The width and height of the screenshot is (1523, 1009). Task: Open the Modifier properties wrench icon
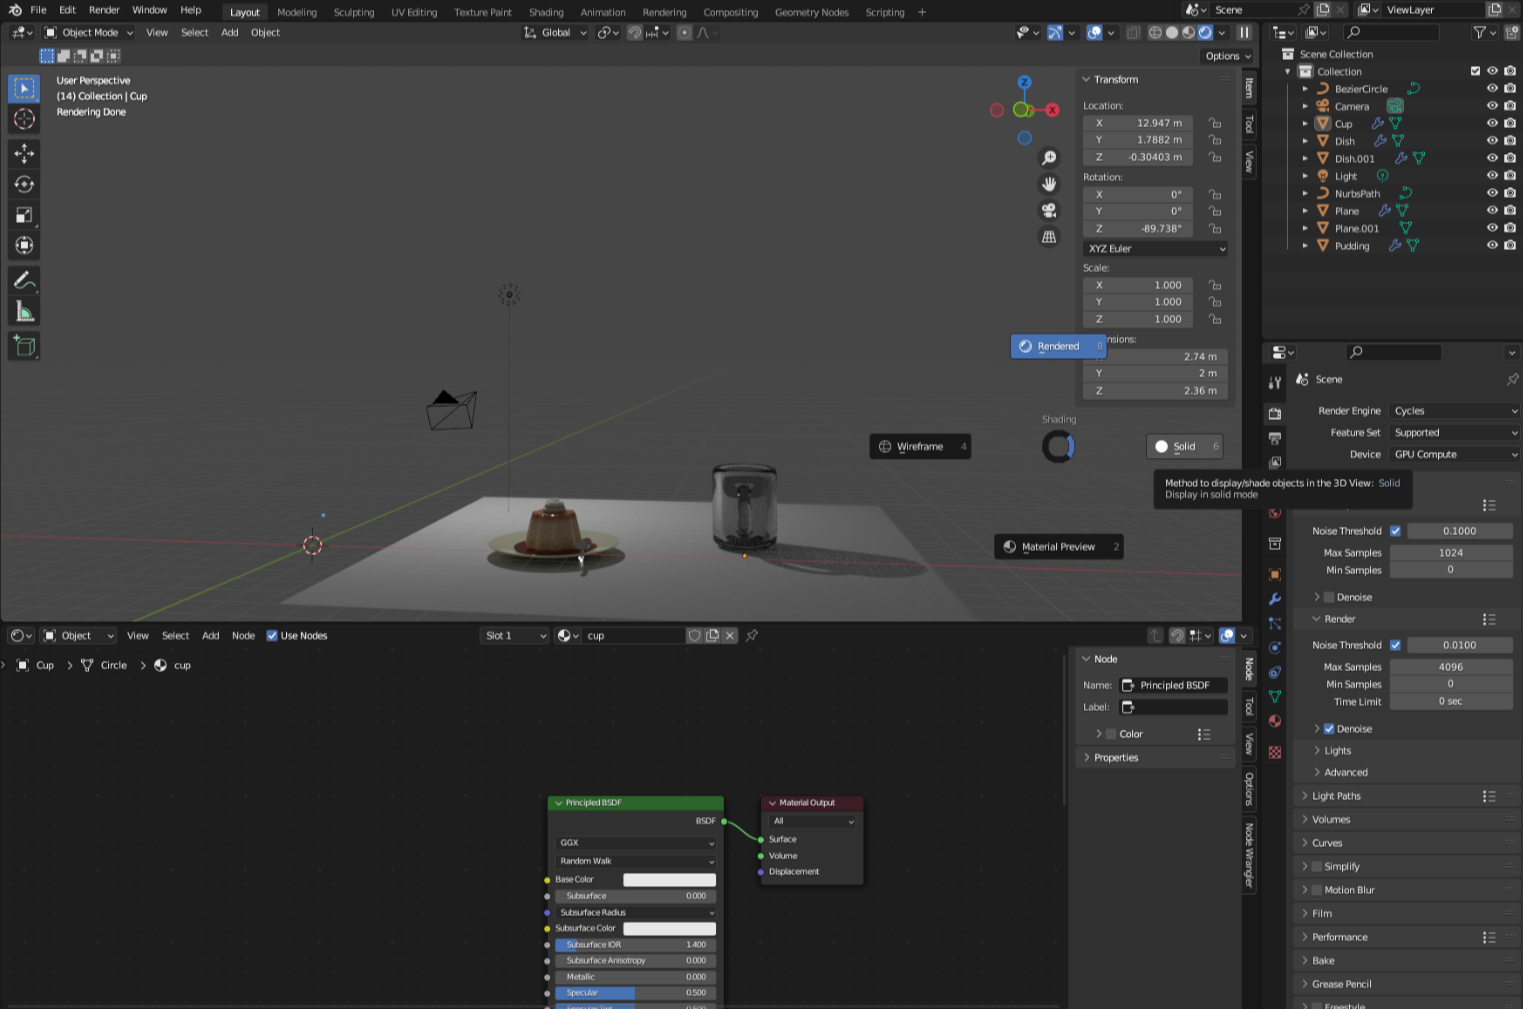click(1275, 599)
